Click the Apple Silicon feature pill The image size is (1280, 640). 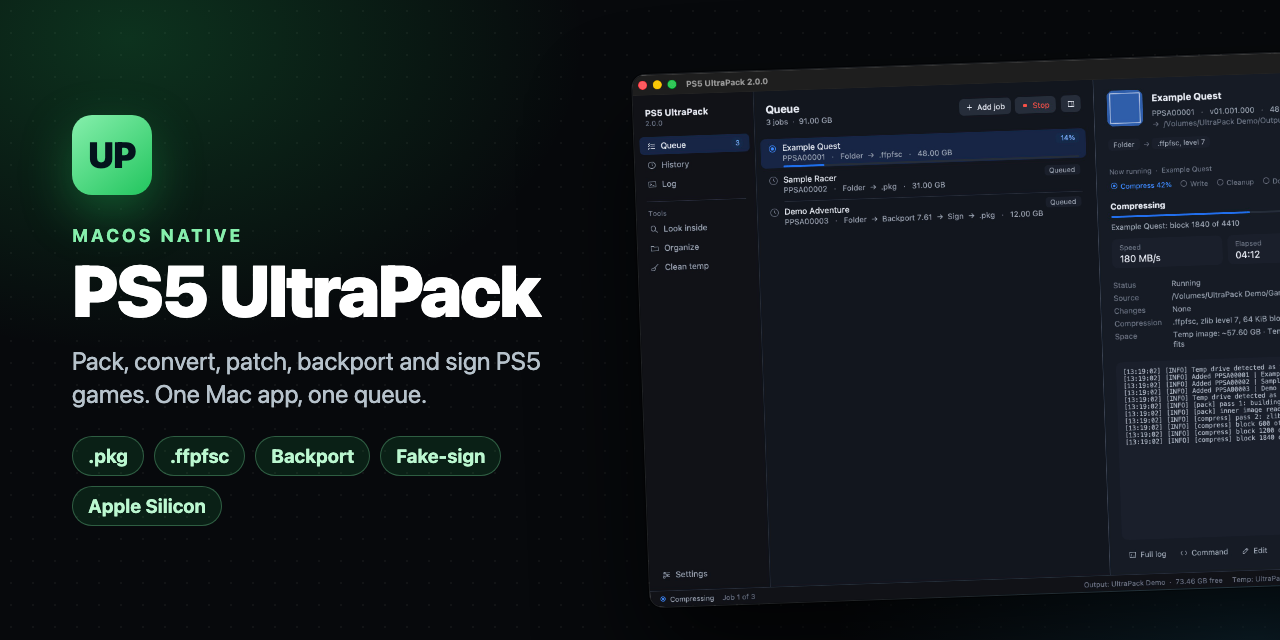147,506
